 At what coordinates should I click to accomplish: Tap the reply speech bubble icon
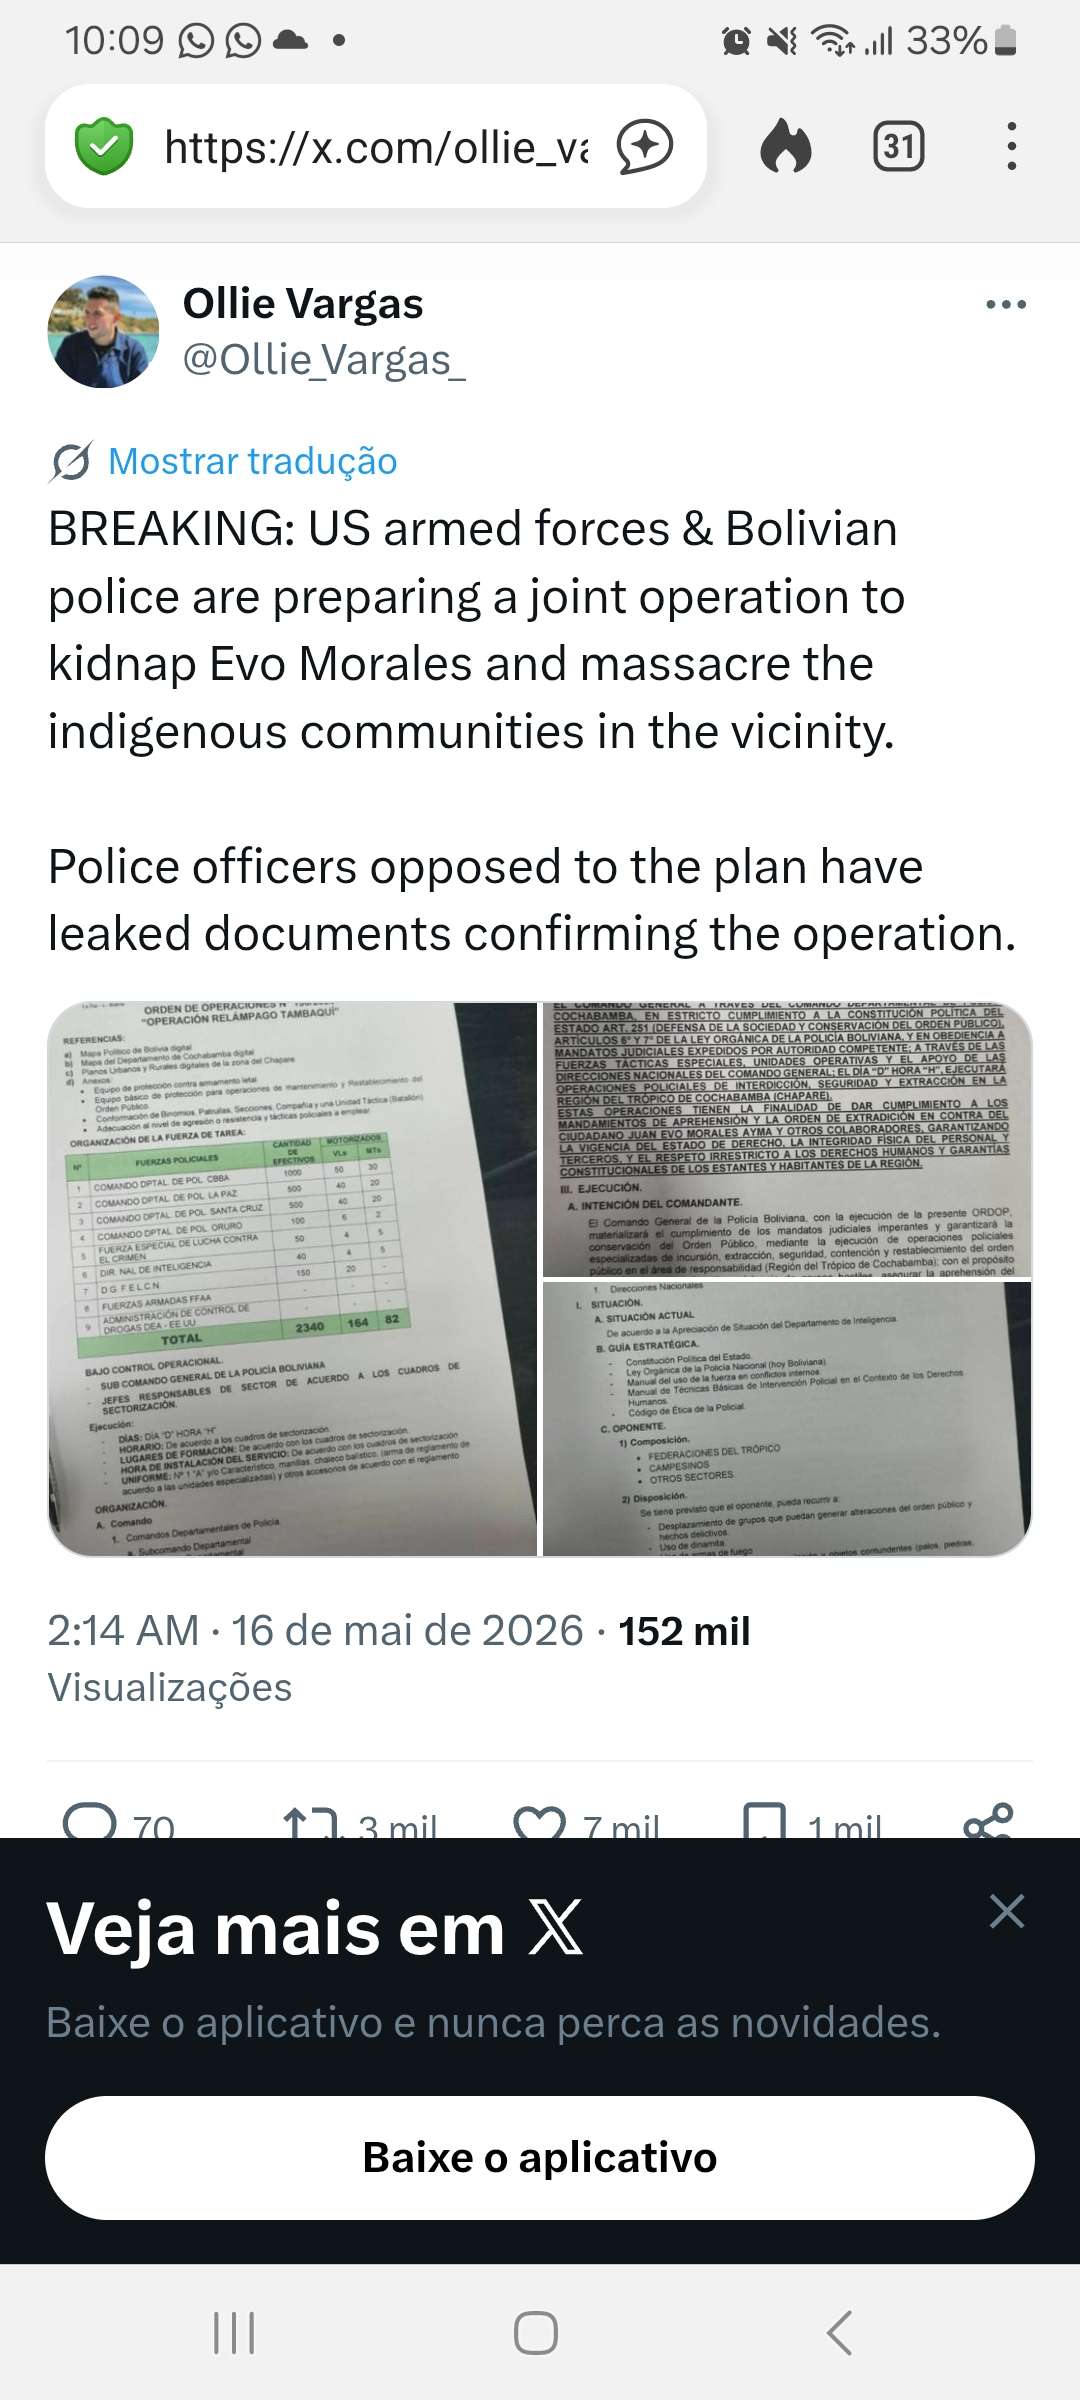(90, 1822)
